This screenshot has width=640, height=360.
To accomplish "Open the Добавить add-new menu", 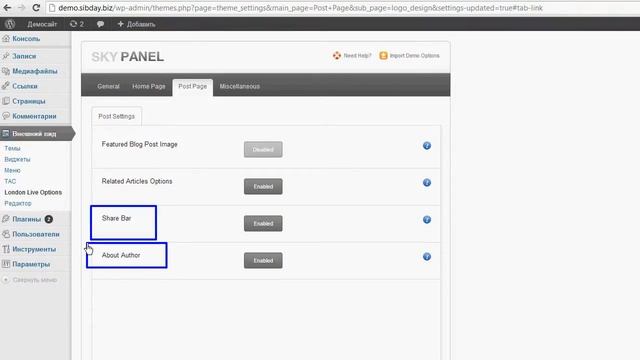I will click(x=136, y=24).
